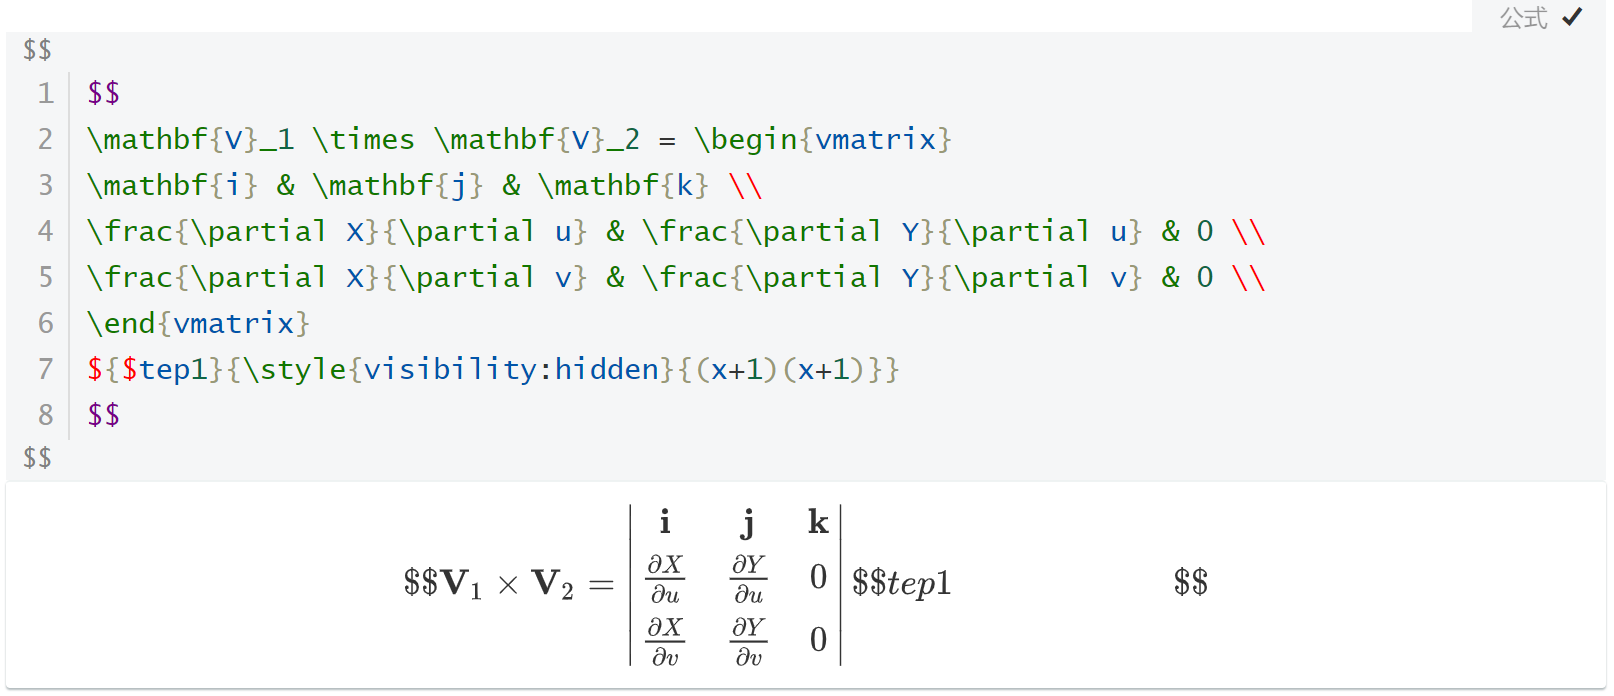Click the bold V₁ in rendered formula
Image resolution: width=1614 pixels, height=696 pixels.
tap(462, 584)
